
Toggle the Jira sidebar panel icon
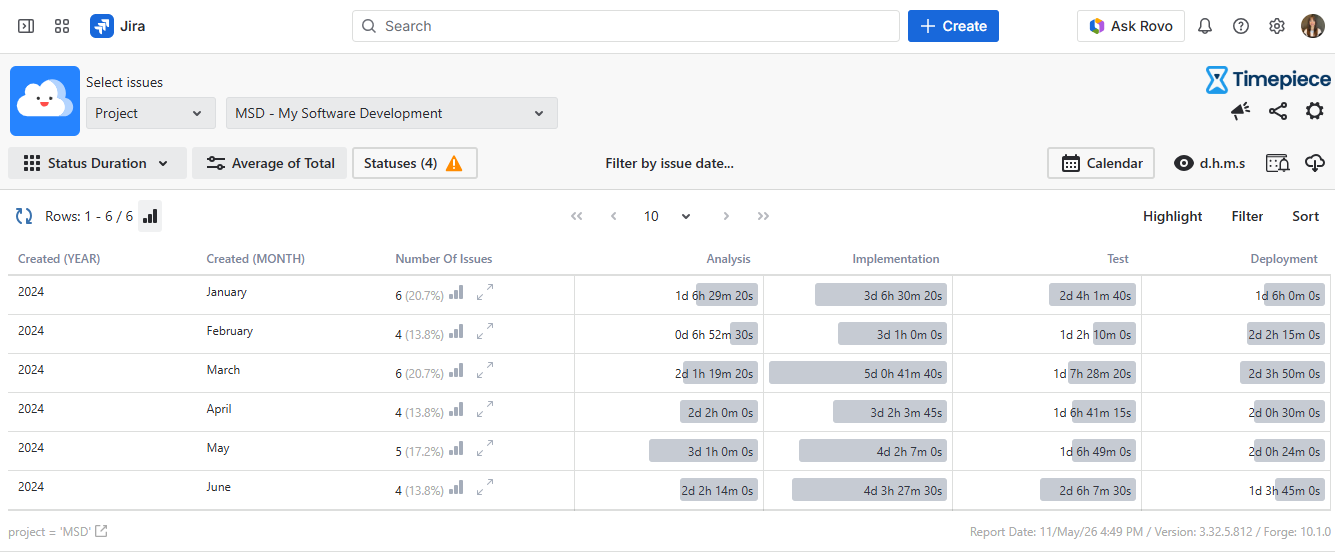pyautogui.click(x=26, y=26)
